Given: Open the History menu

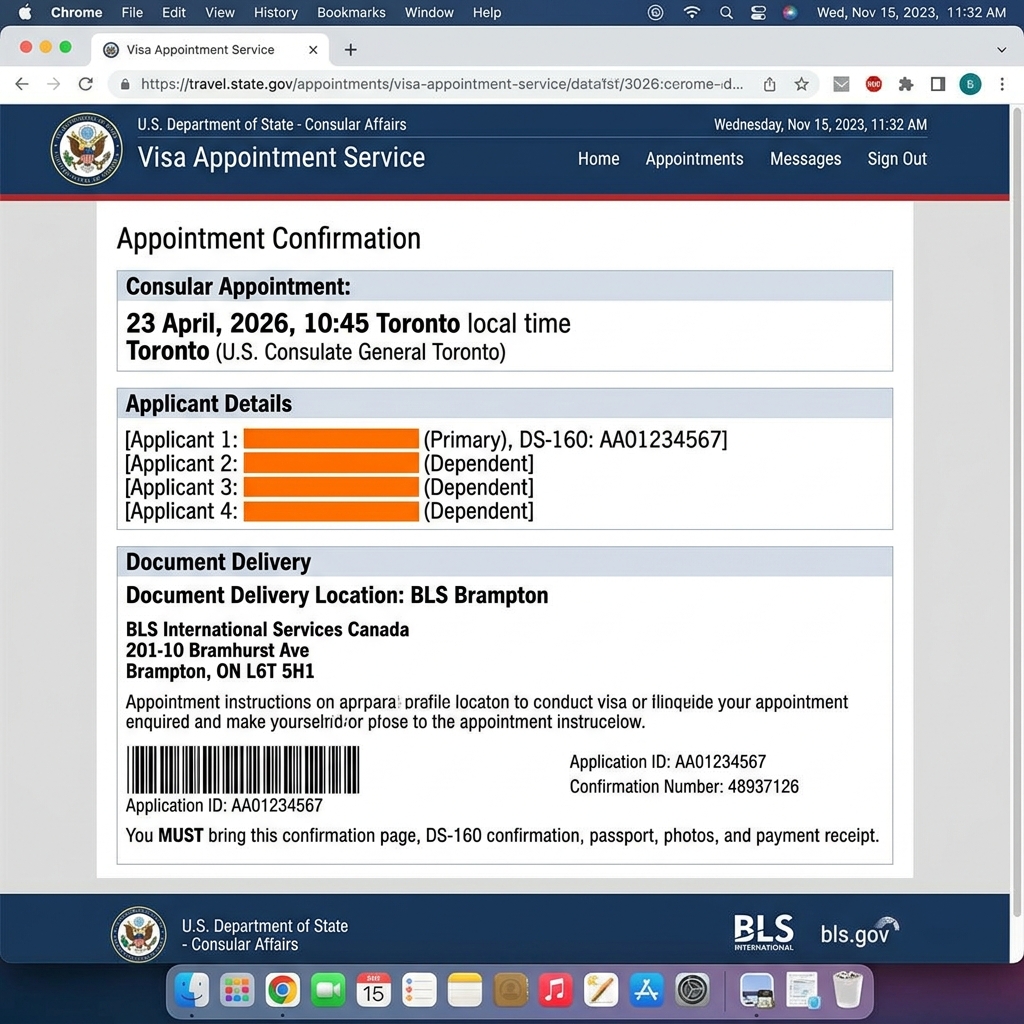Looking at the screenshot, I should pos(276,12).
